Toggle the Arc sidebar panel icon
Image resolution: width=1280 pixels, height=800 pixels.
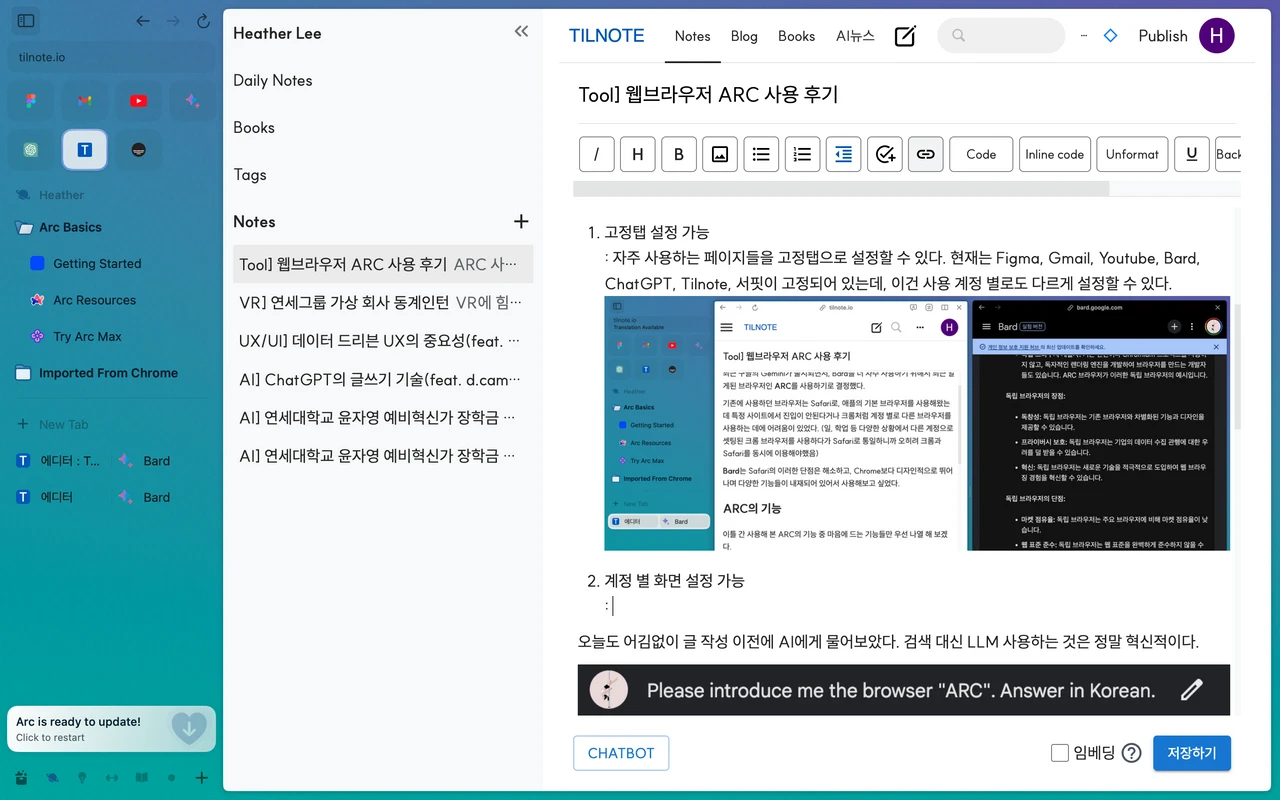(x=27, y=20)
